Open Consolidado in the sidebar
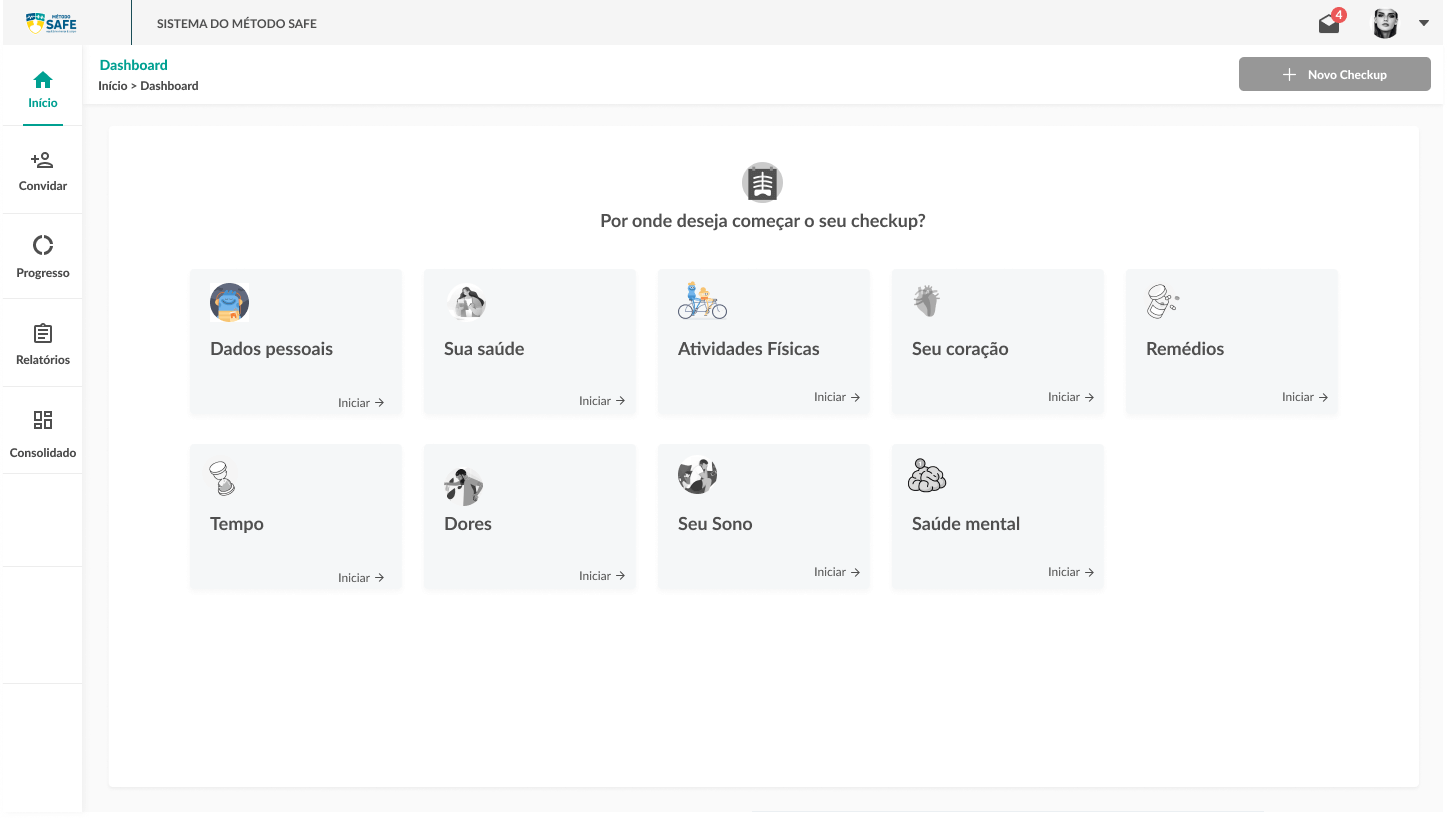 click(43, 433)
